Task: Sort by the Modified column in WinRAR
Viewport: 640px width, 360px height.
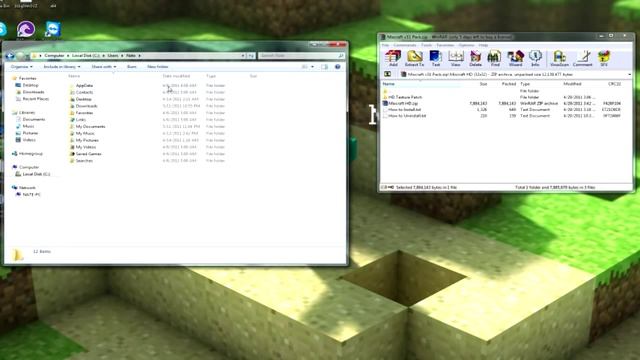Action: pos(572,84)
